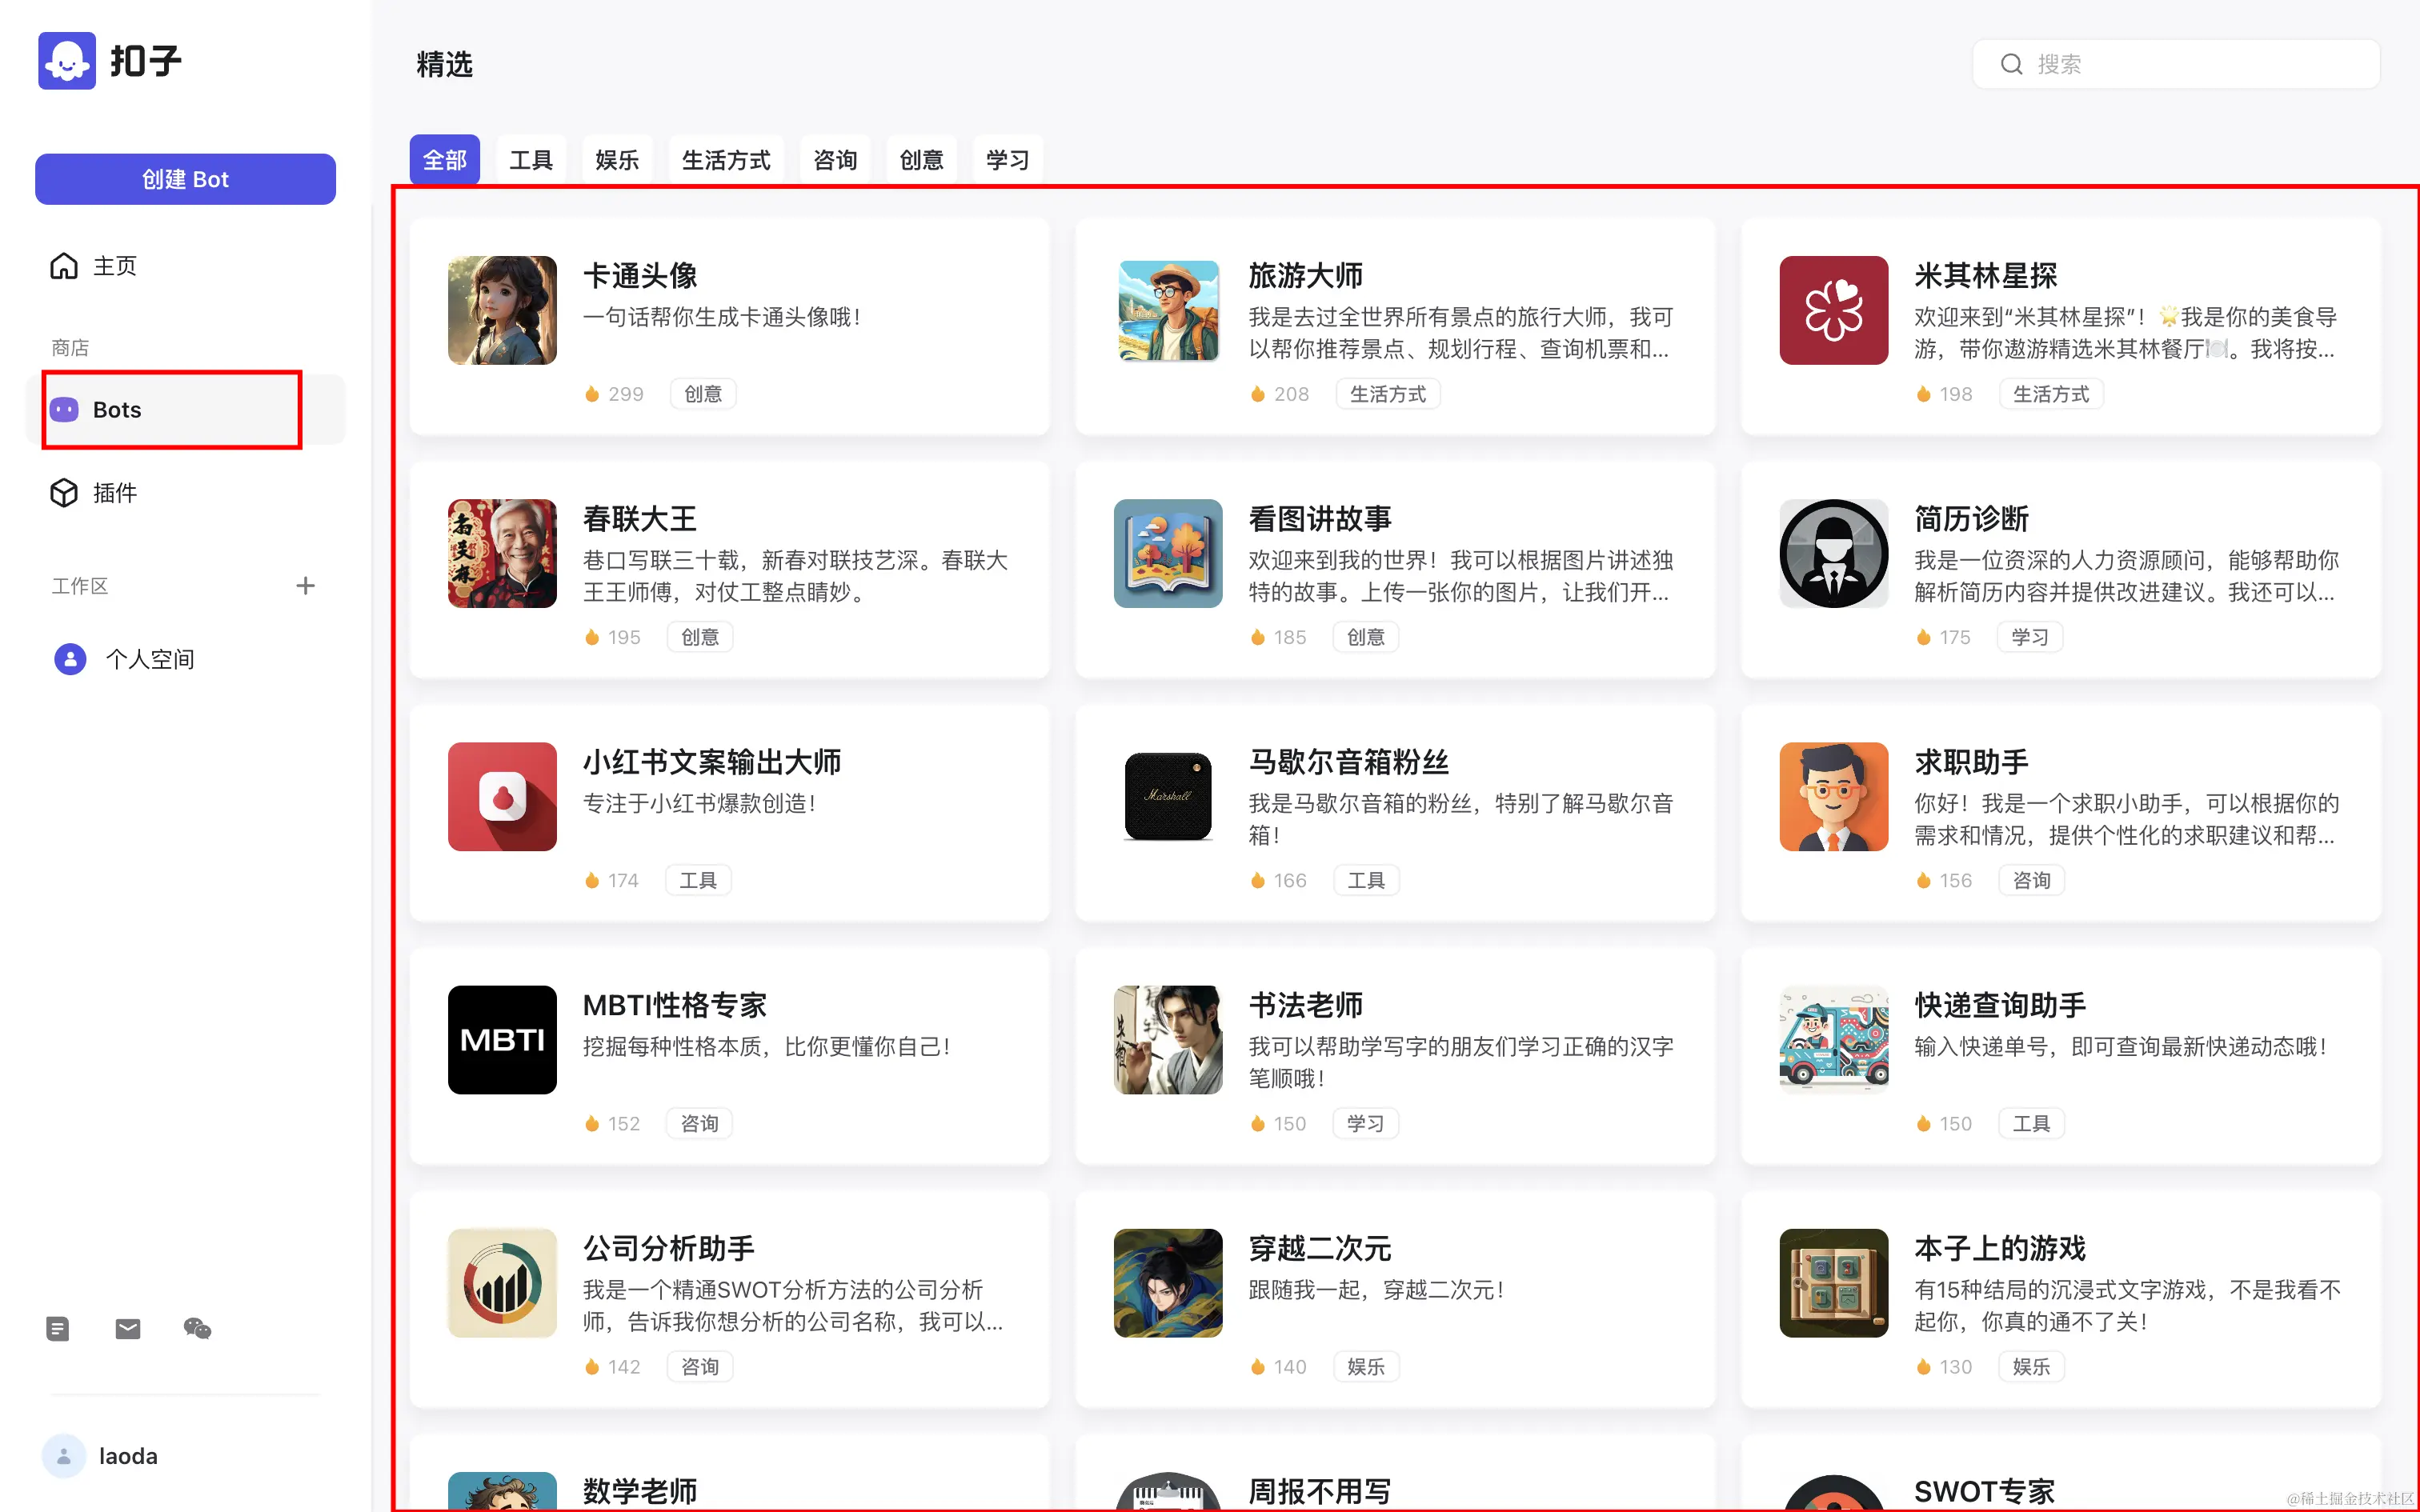This screenshot has height=1512, width=2420.
Task: Select the 学习 category tab
Action: (1007, 160)
